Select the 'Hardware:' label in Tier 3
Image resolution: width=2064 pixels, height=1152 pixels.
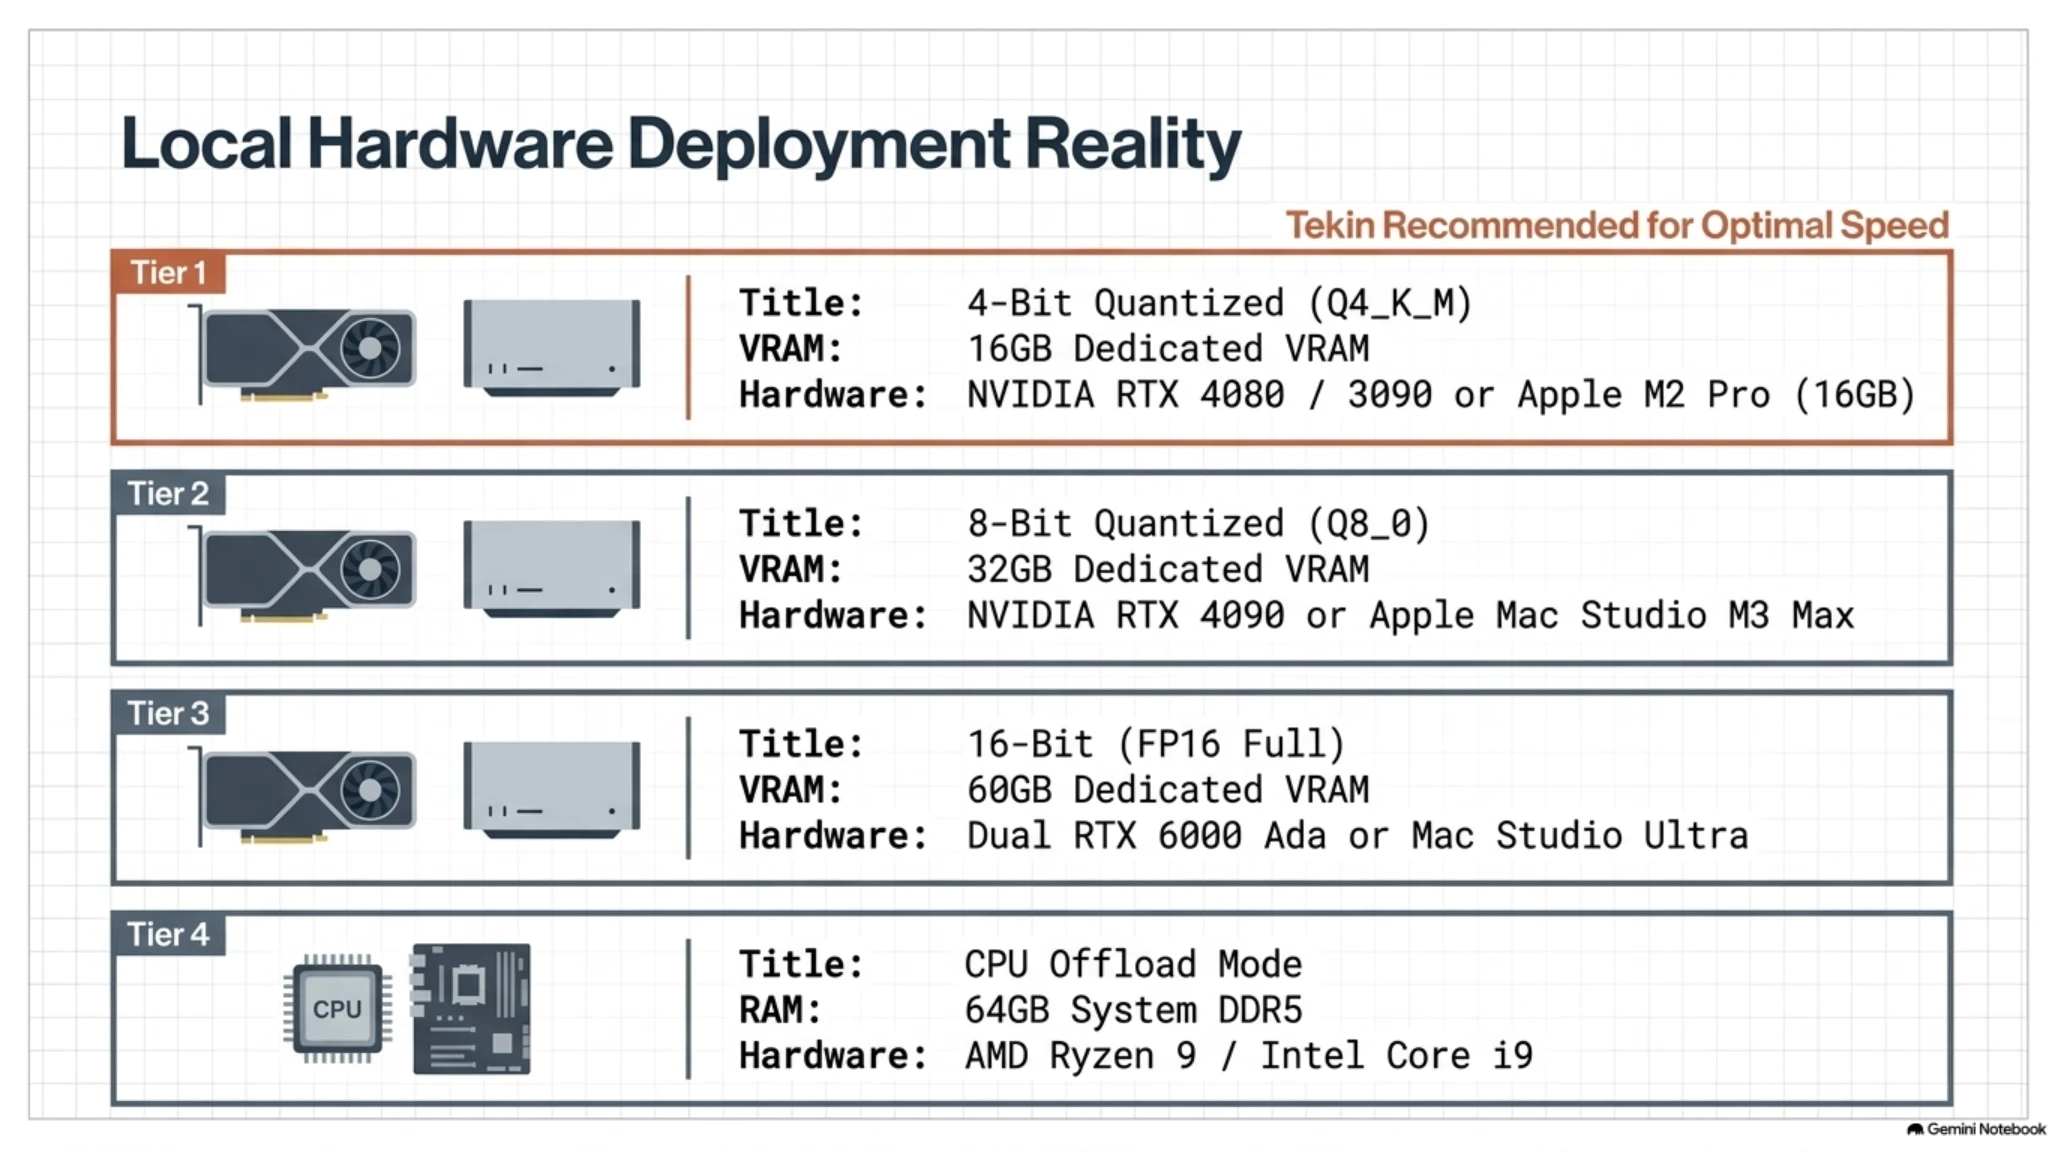(833, 835)
